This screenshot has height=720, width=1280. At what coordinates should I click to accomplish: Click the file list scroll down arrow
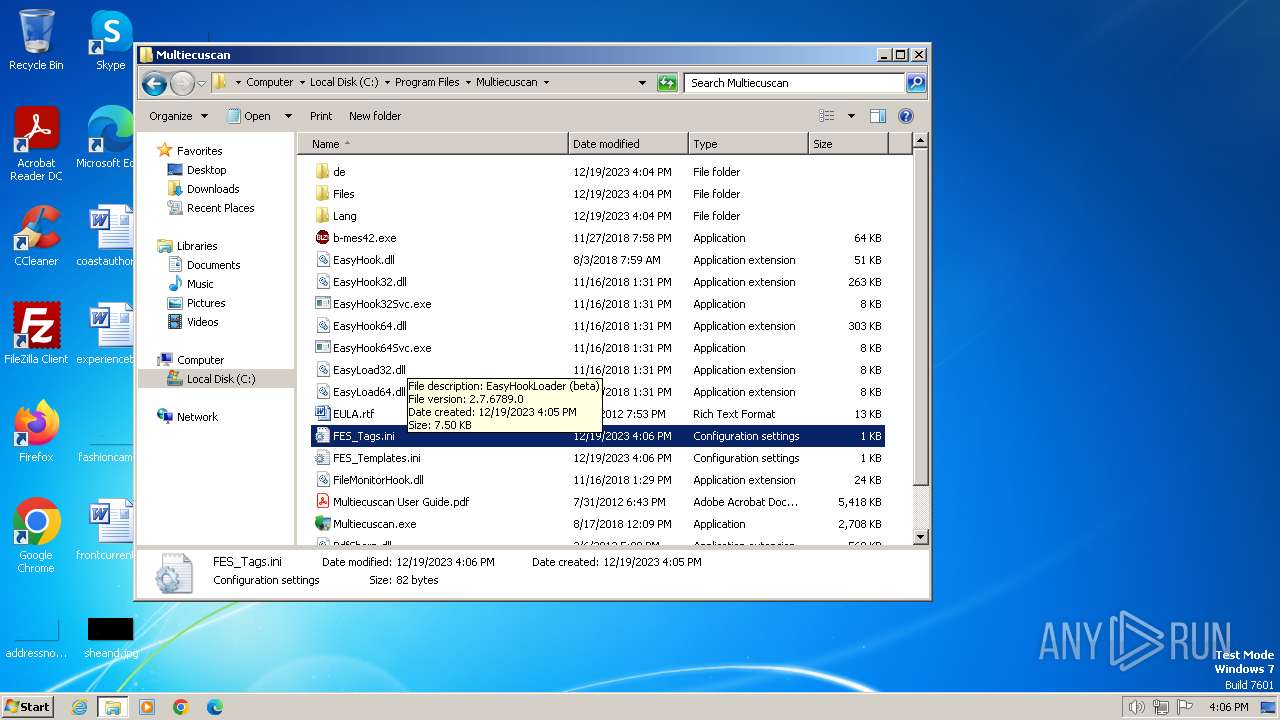[921, 537]
